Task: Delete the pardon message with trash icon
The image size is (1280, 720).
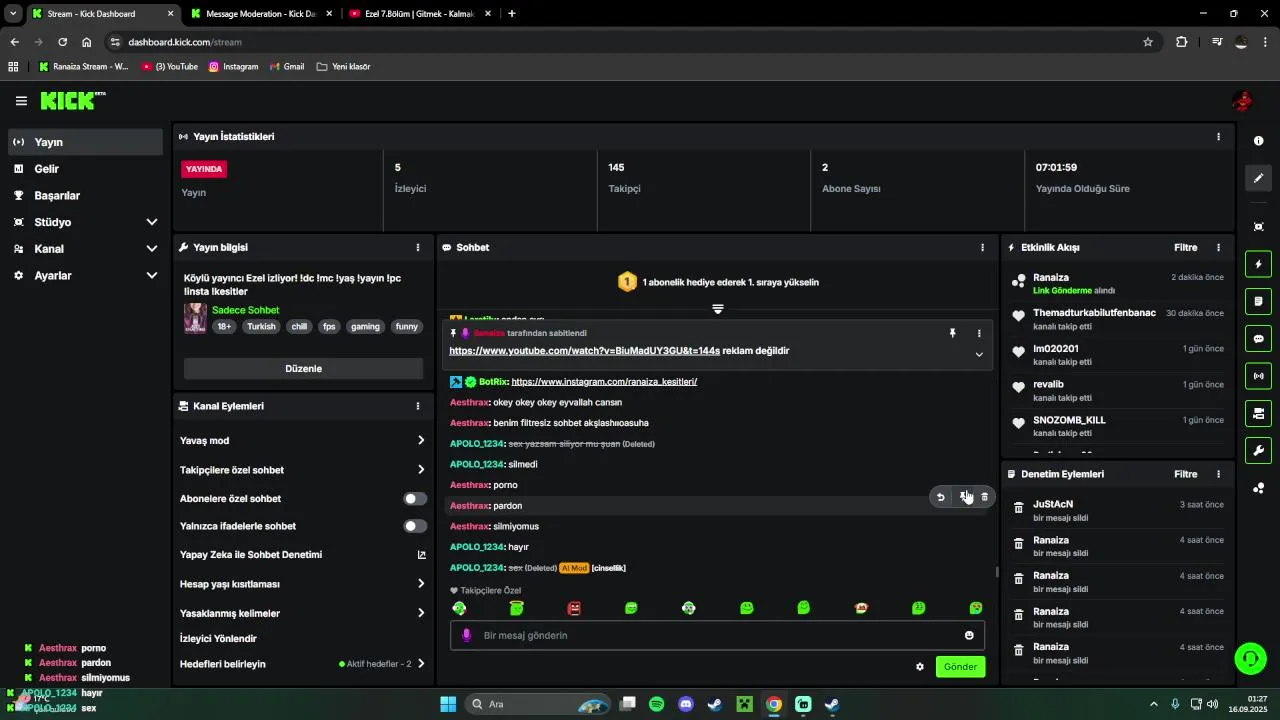Action: (x=984, y=497)
